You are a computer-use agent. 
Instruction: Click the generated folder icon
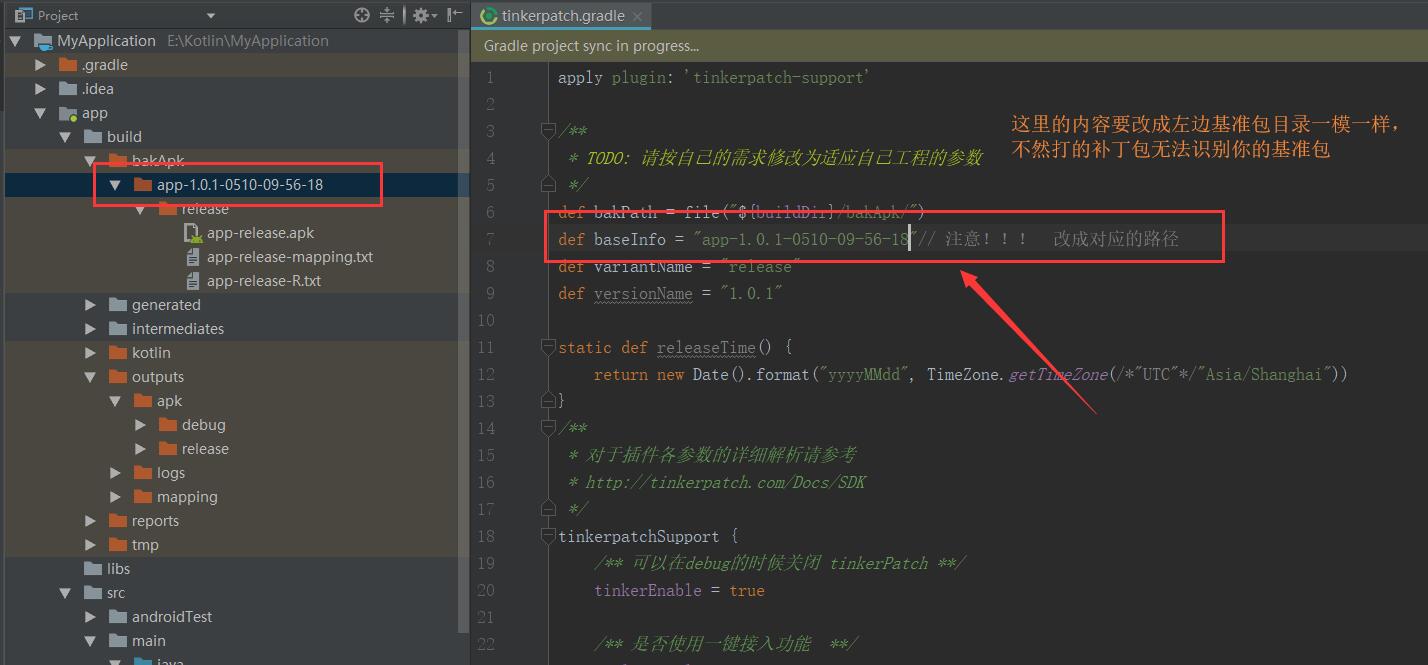118,305
